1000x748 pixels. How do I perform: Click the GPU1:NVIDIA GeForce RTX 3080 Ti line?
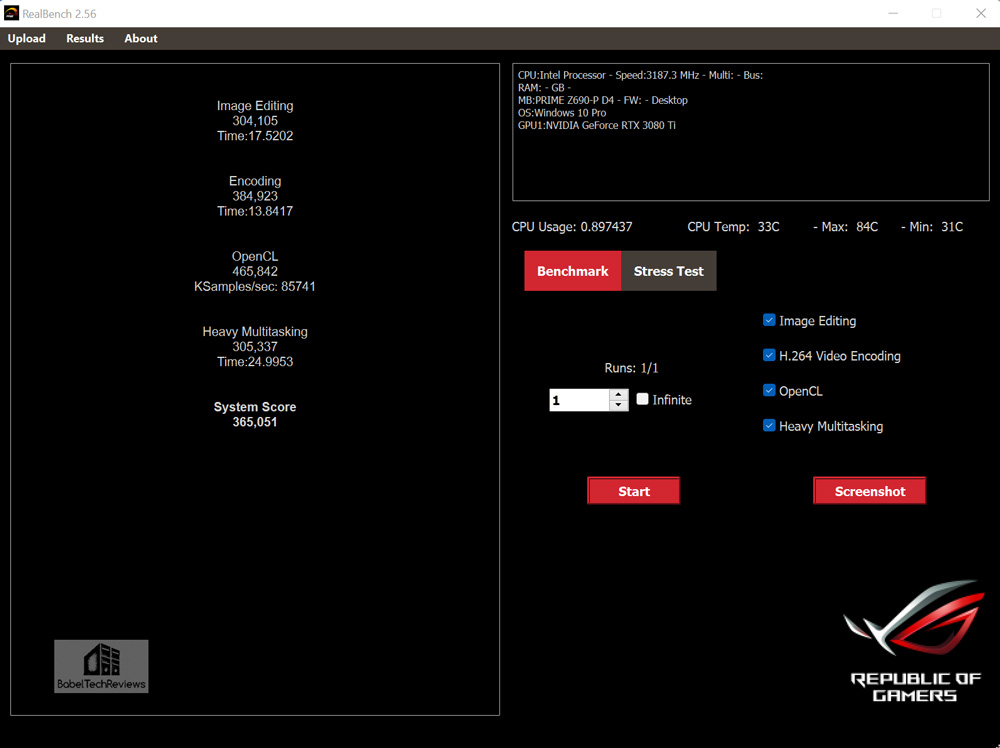pos(597,126)
